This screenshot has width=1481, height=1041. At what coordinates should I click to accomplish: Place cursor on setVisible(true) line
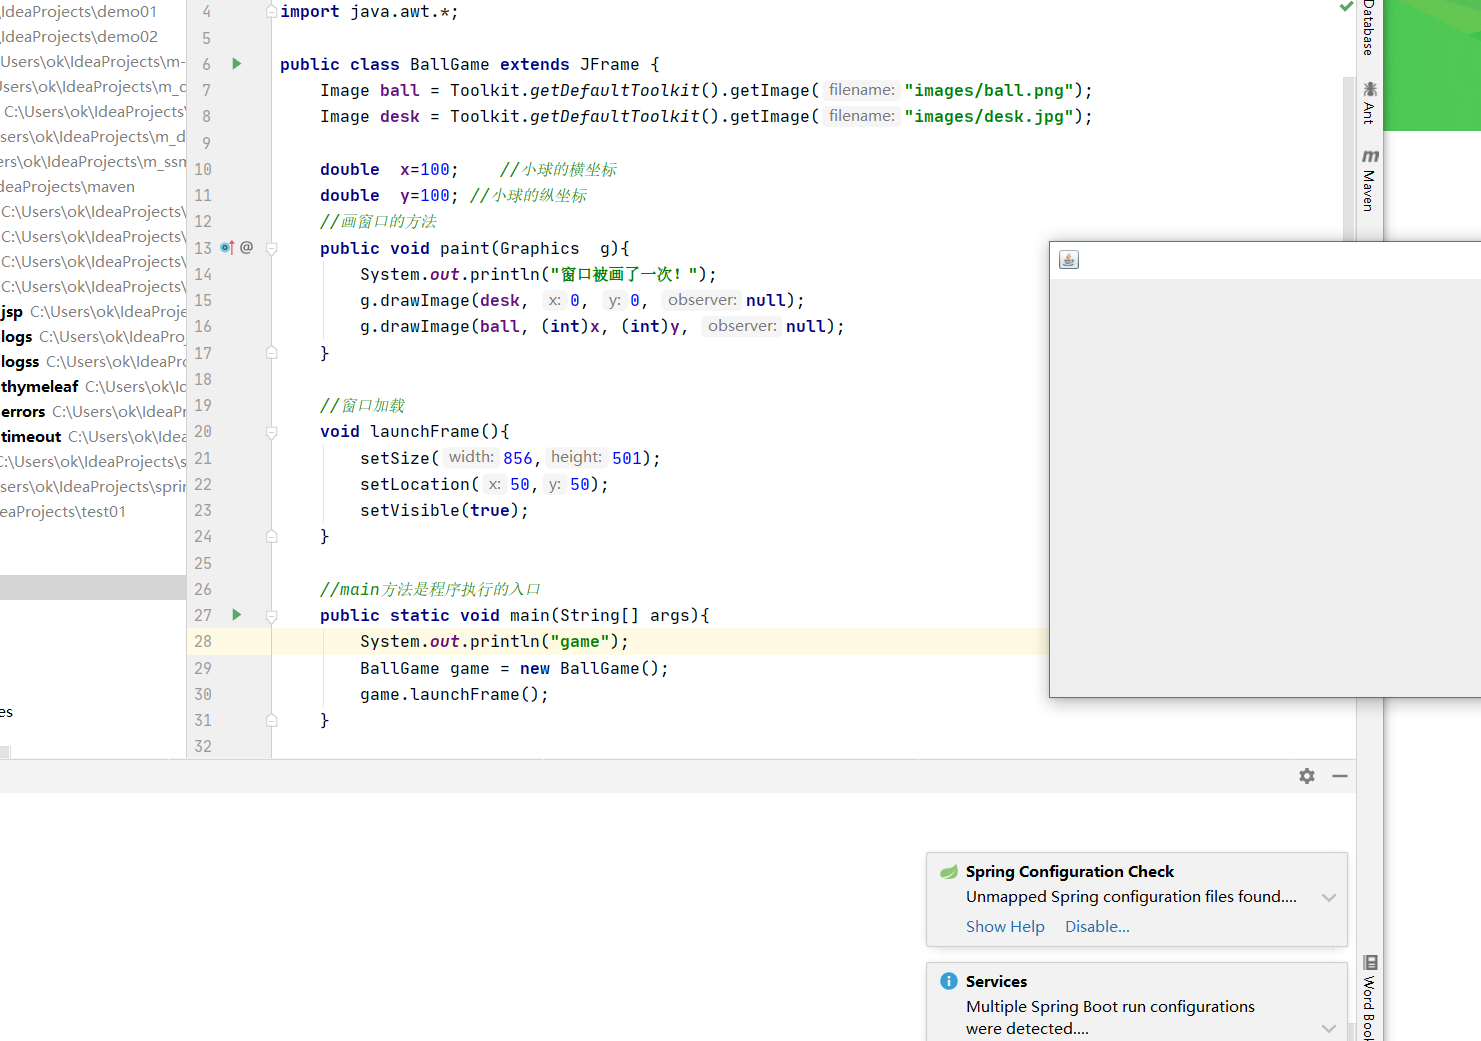[x=444, y=511]
